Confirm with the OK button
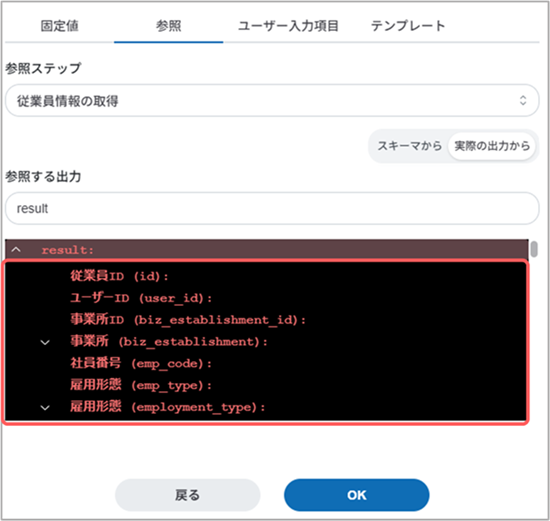 (357, 495)
